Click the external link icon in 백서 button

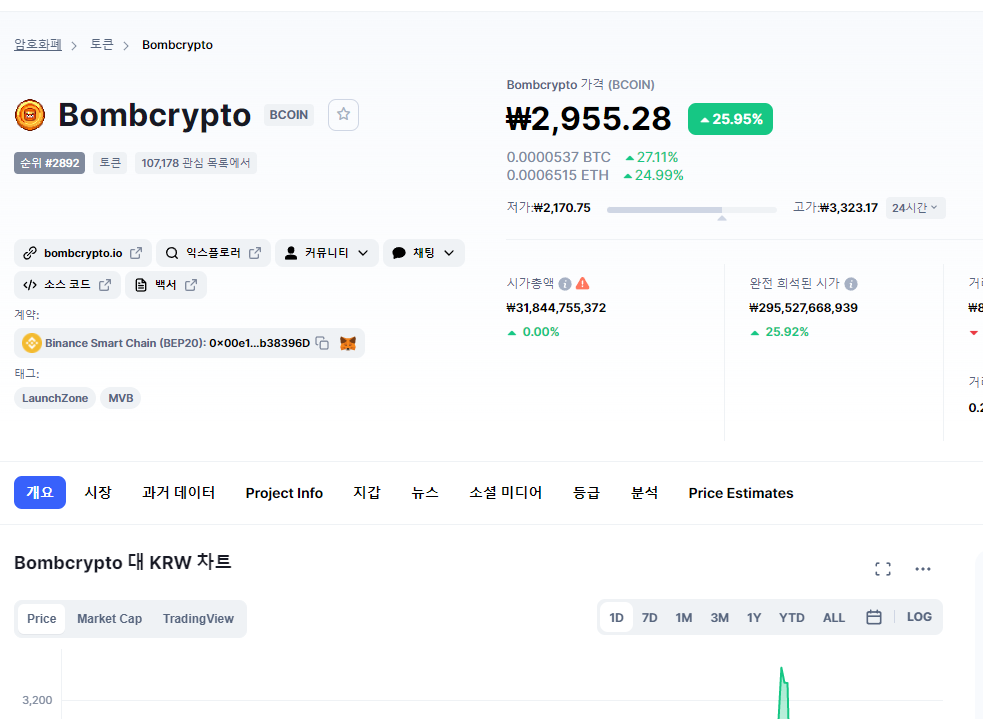point(191,285)
